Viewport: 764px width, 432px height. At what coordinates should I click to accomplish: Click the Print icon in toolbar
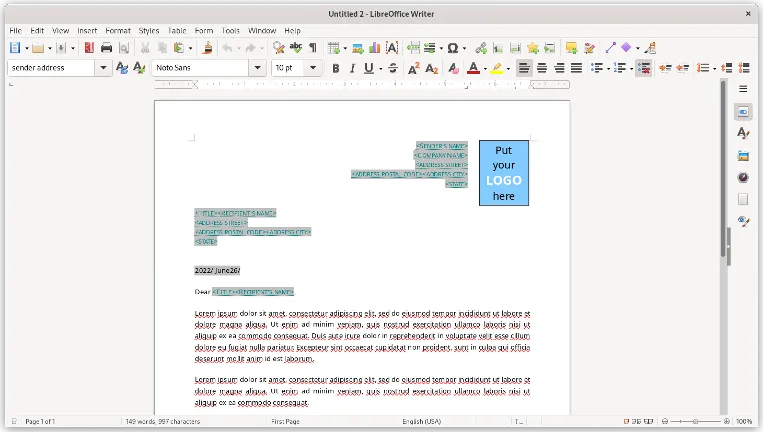[x=106, y=48]
